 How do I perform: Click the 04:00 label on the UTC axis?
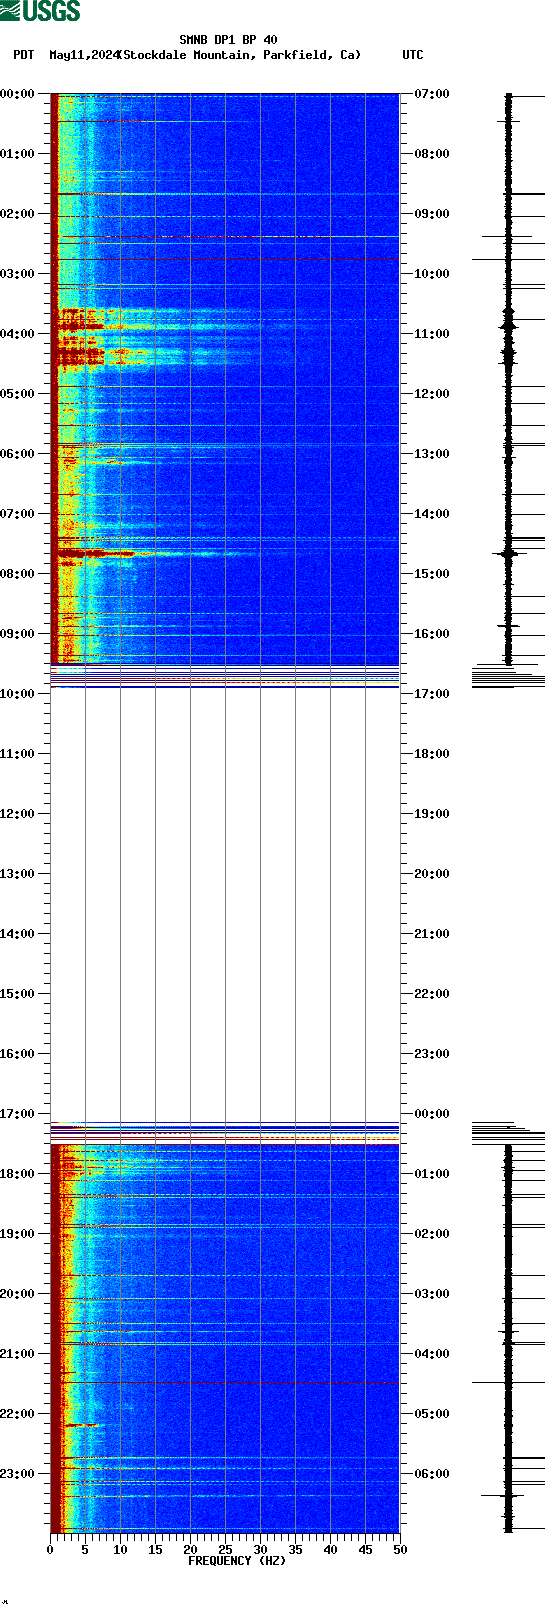(432, 1354)
